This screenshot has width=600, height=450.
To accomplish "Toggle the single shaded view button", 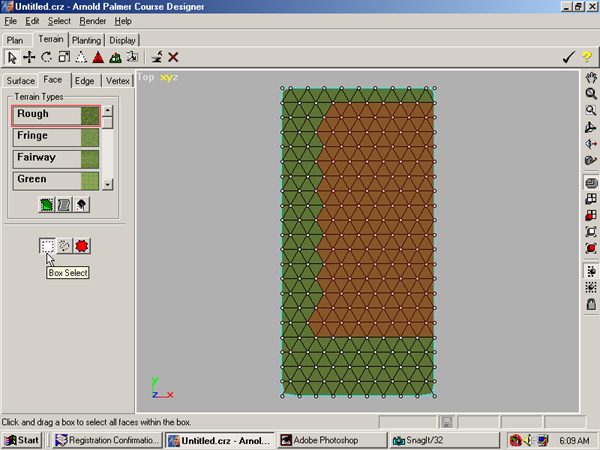I will pos(591,183).
